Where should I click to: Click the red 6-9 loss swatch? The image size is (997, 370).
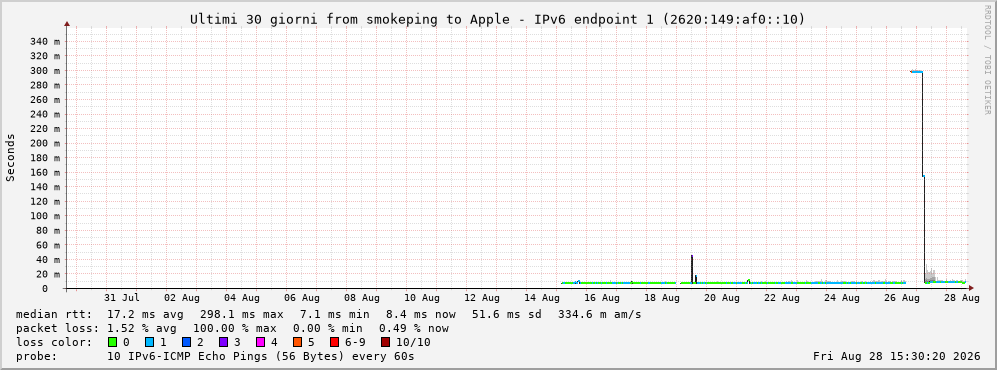[x=334, y=342]
